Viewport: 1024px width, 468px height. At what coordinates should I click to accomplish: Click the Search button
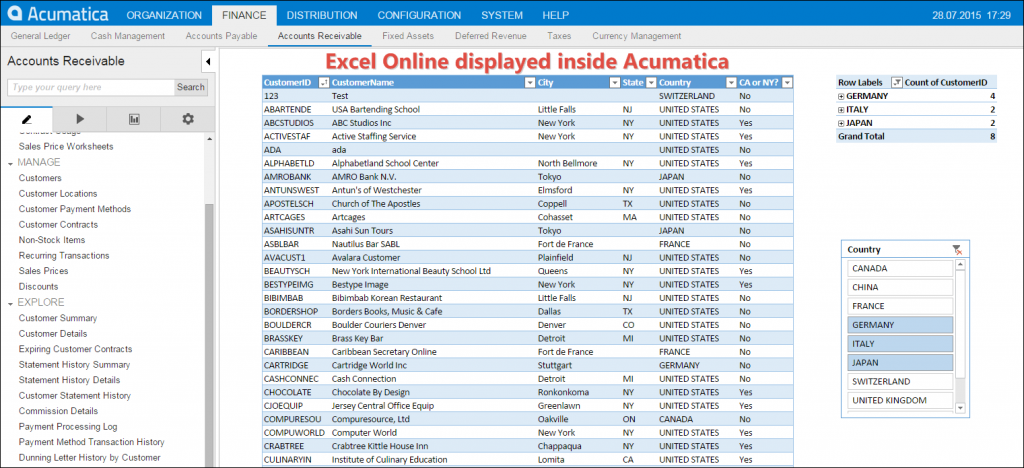[x=190, y=87]
